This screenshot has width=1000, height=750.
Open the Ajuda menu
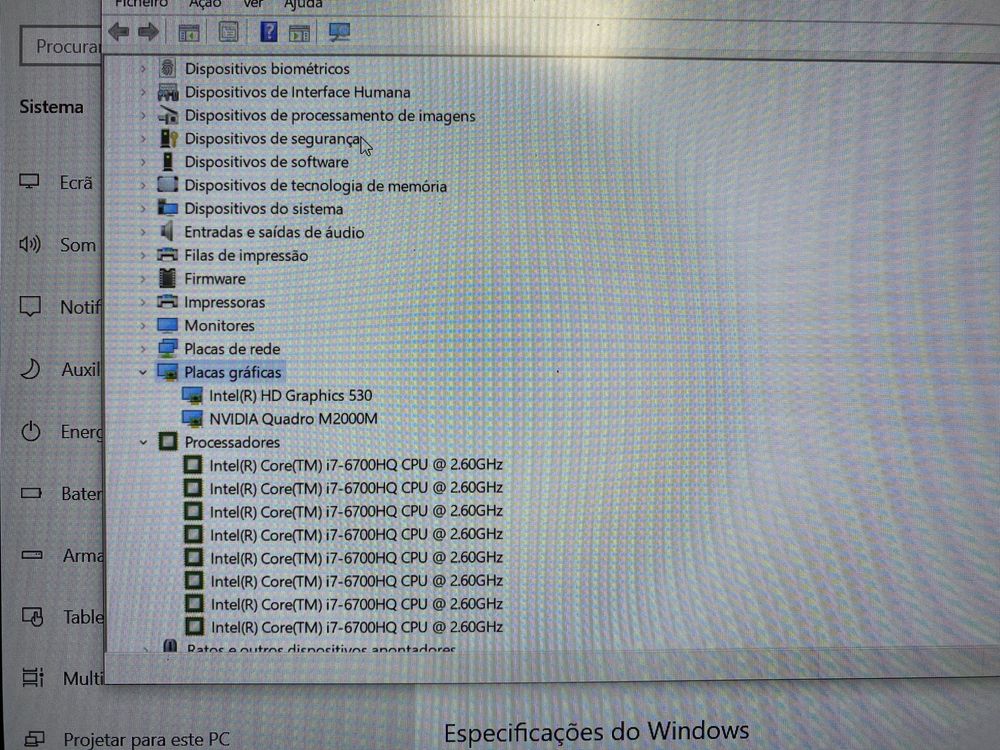(304, 4)
